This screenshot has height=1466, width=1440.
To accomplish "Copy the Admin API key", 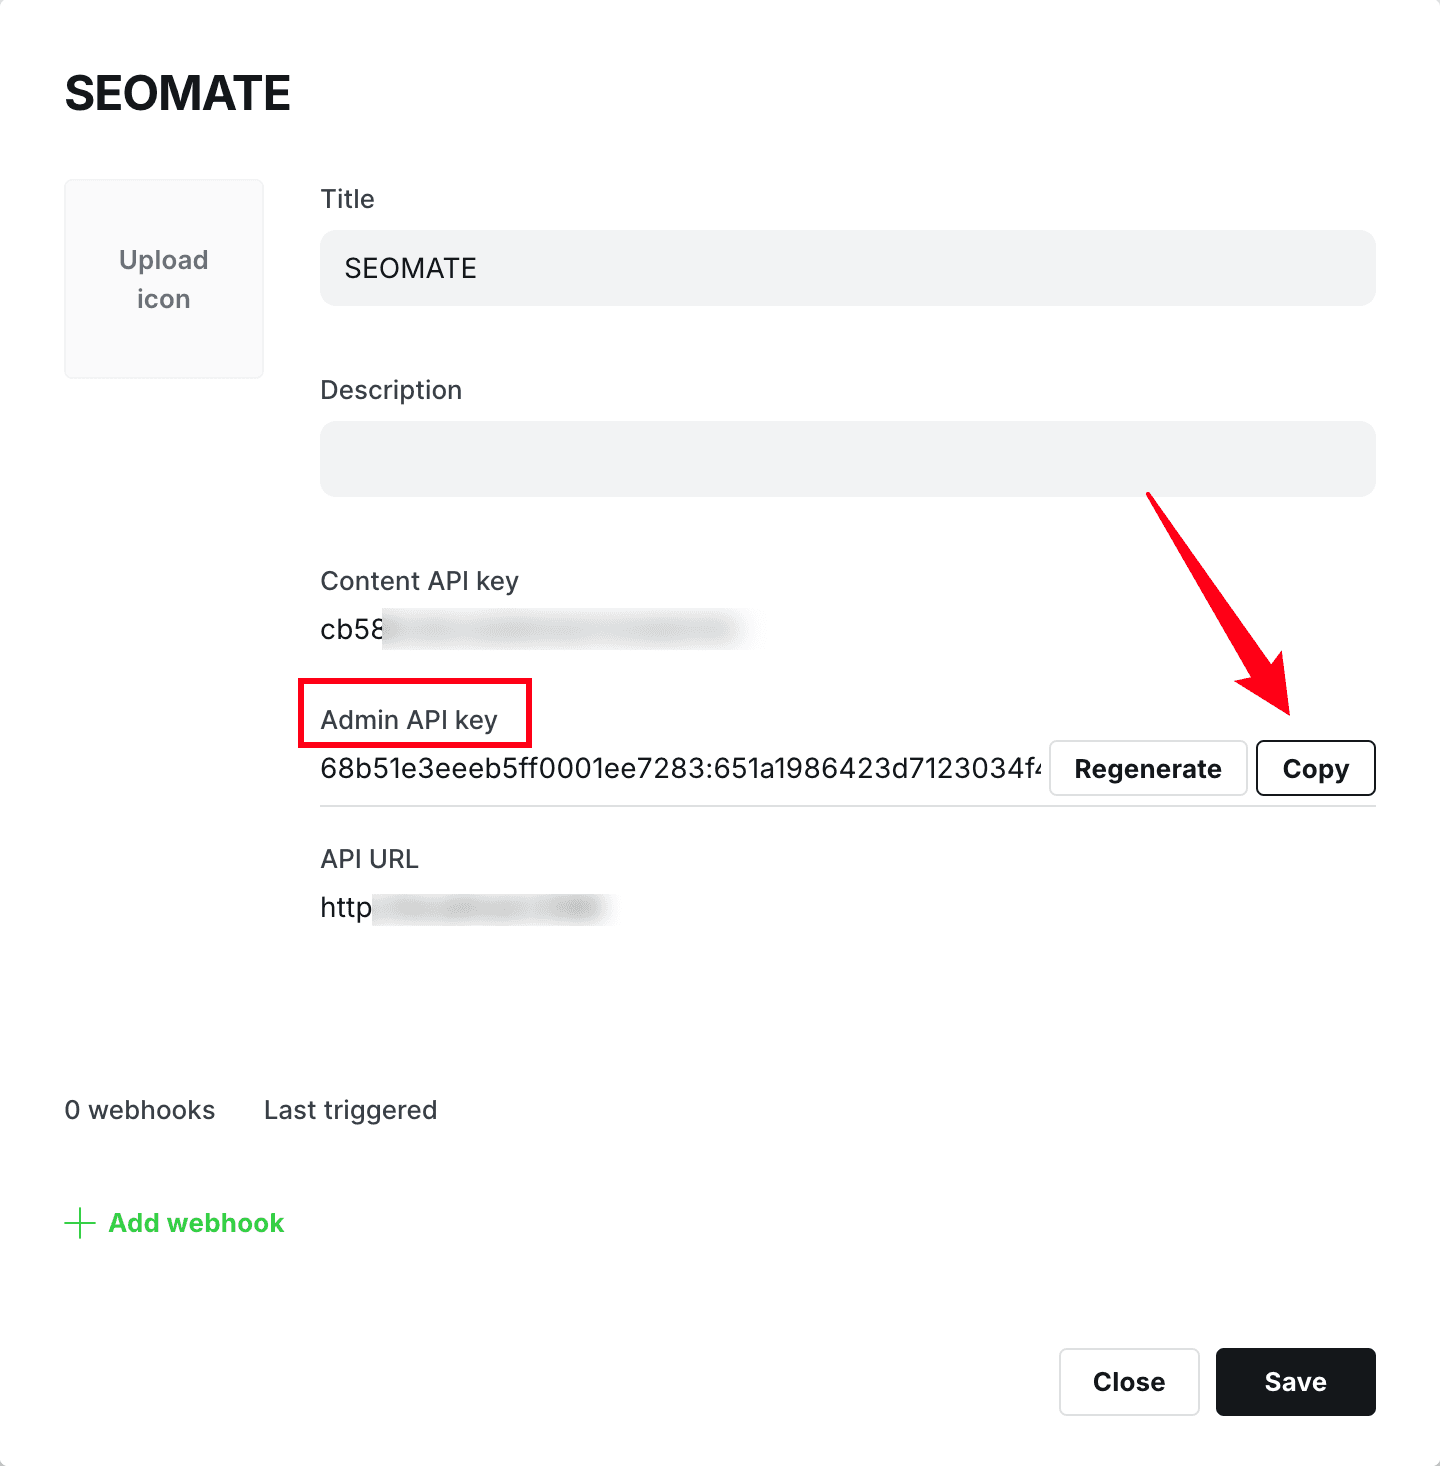I will point(1315,768).
